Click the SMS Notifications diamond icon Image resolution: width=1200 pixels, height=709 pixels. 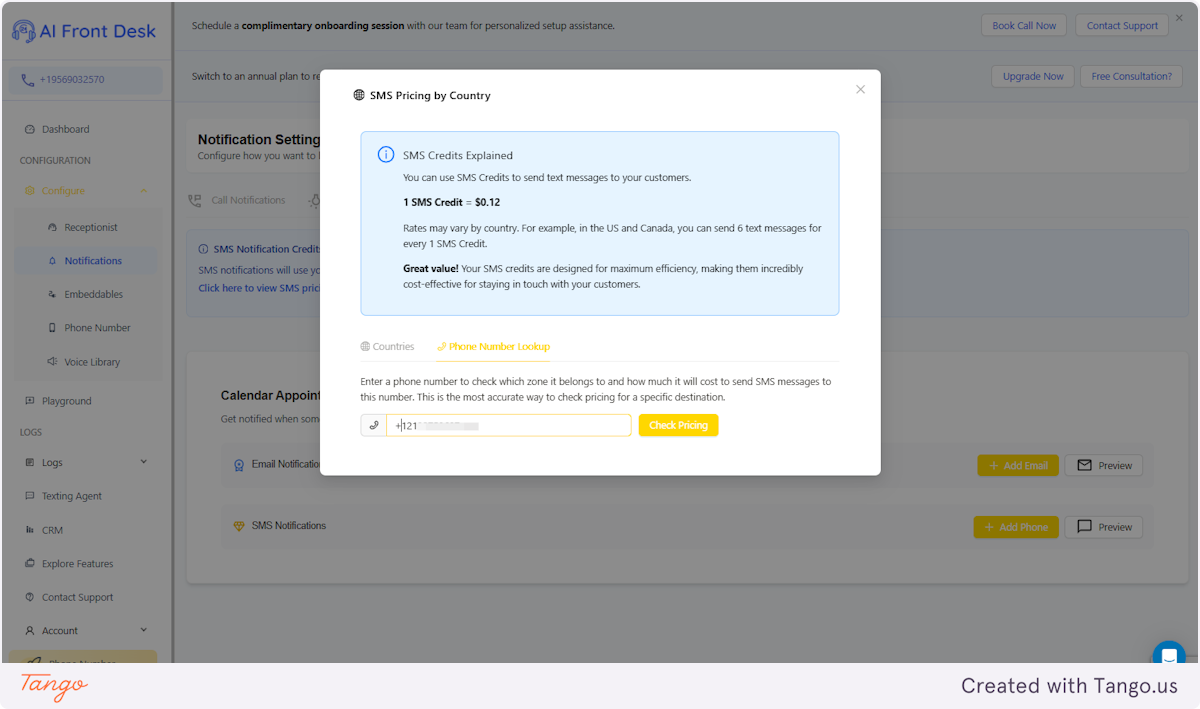239,526
